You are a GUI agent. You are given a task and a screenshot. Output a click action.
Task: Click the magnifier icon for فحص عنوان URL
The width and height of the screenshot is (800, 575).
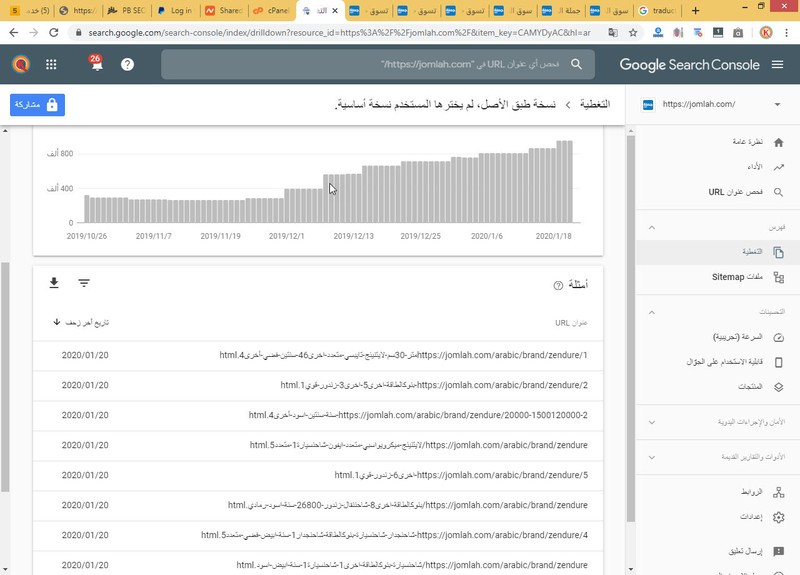tap(779, 192)
